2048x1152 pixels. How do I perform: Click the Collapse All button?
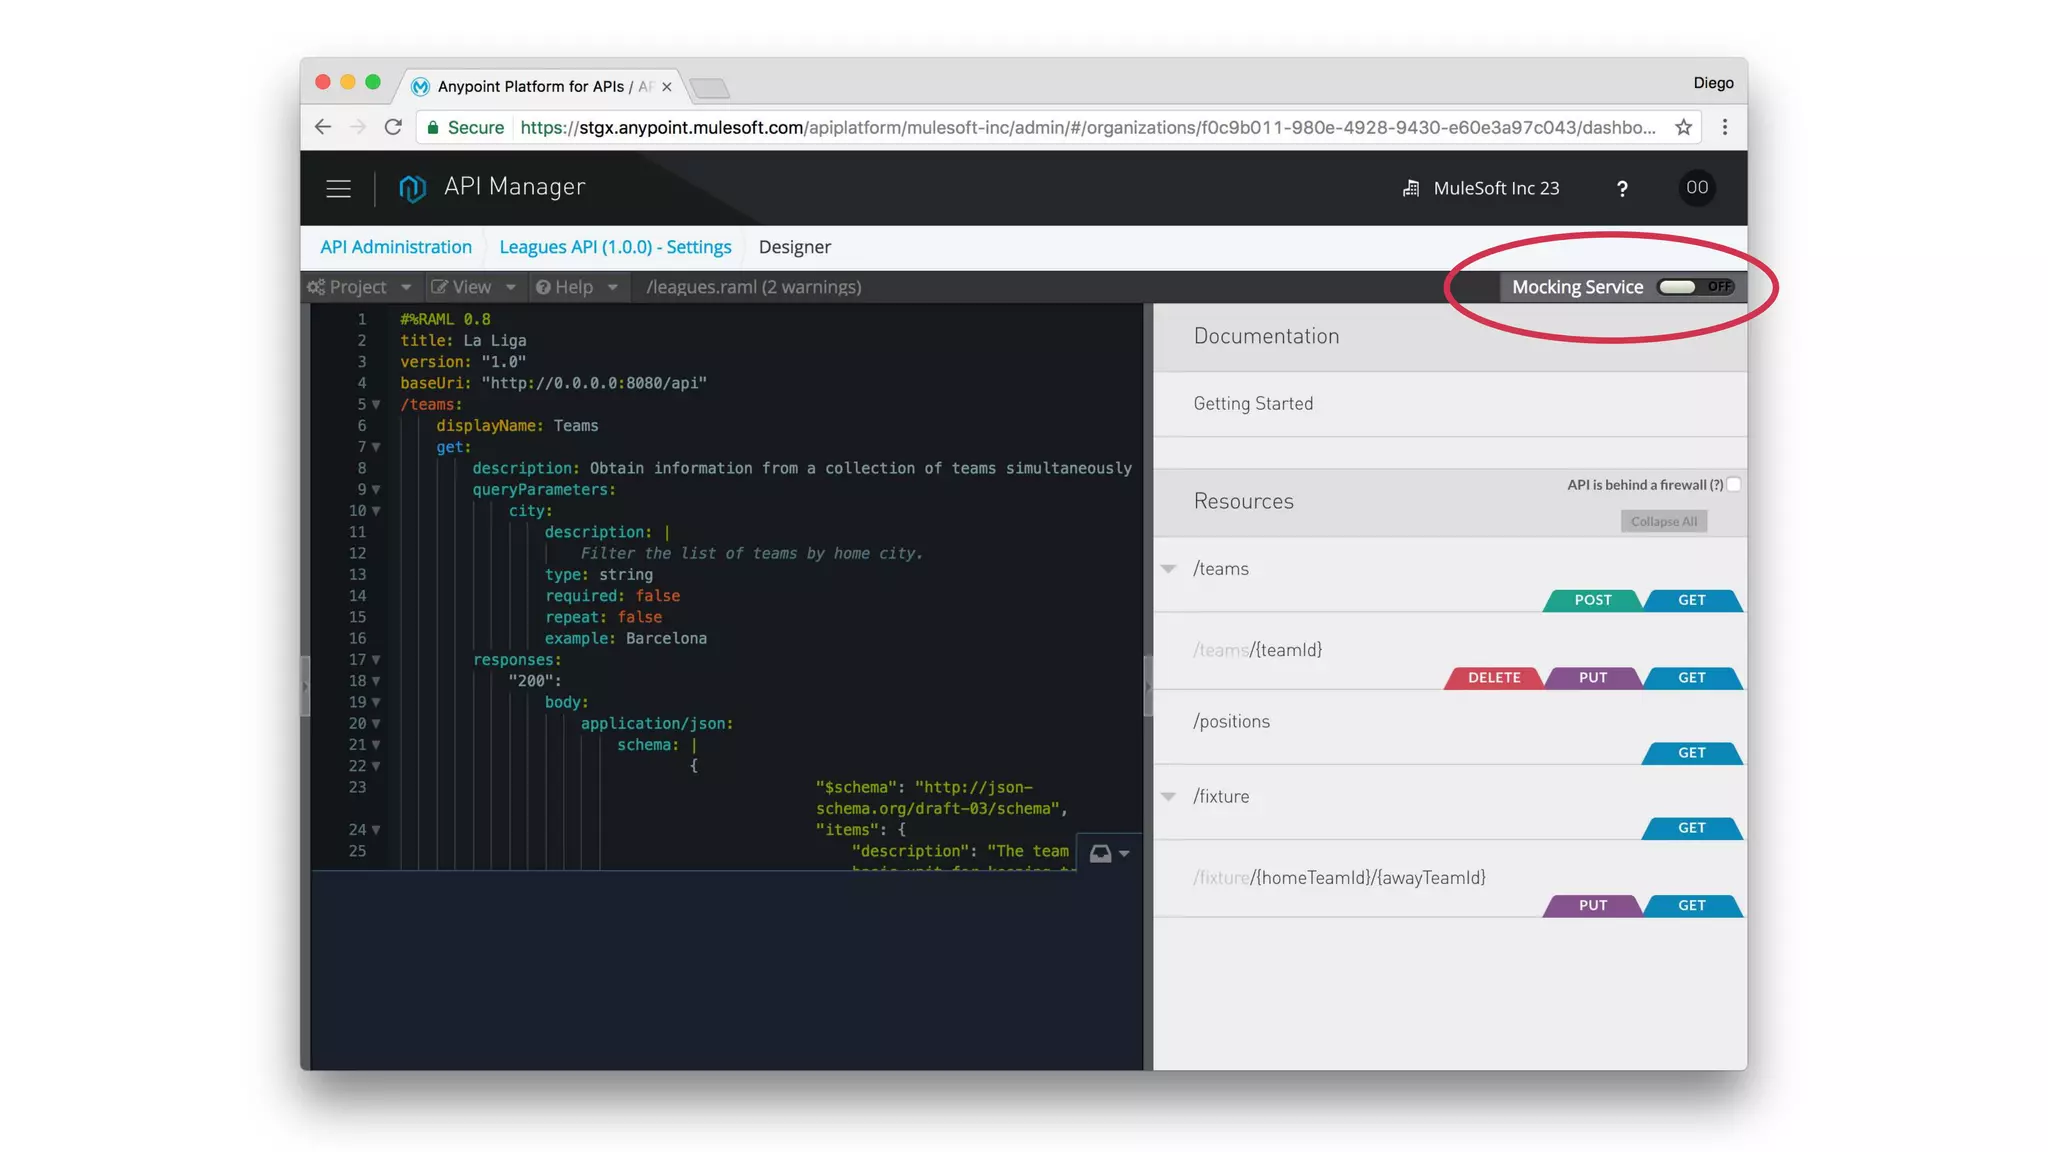1663,522
